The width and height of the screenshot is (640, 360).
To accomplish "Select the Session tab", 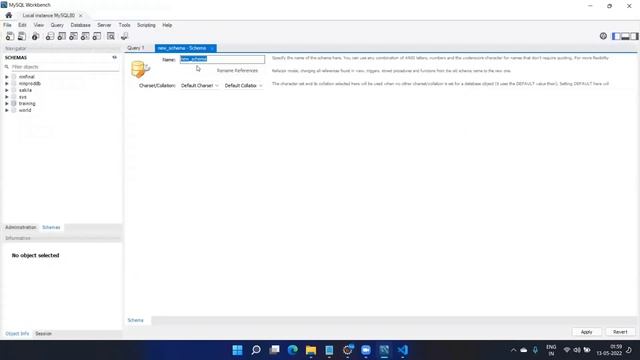I will [43, 333].
